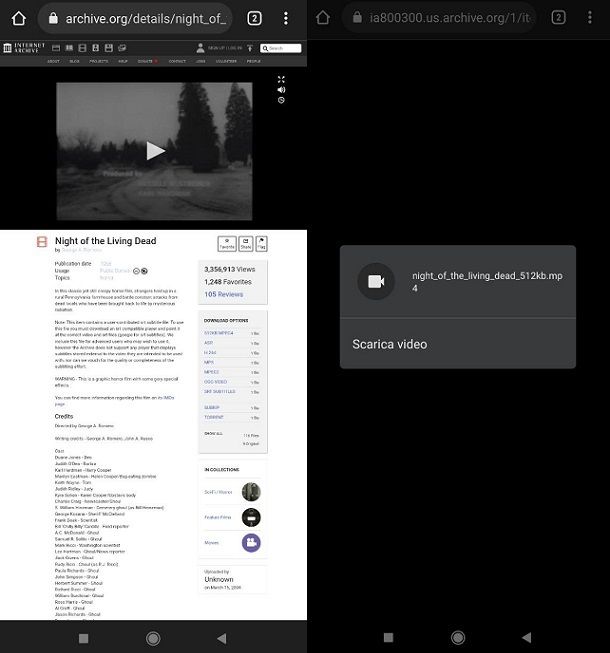Click the user account avatar icon
This screenshot has width=610, height=653.
[200, 48]
